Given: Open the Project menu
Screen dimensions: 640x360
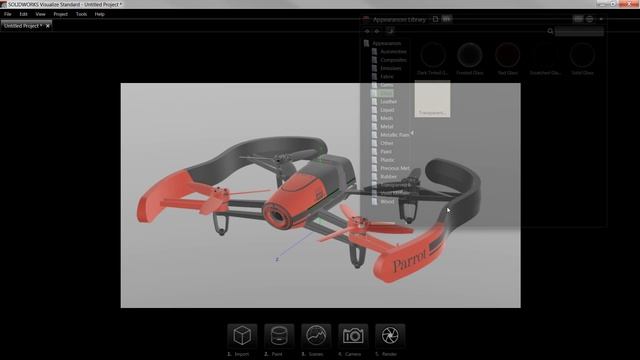Looking at the screenshot, I should (x=60, y=14).
